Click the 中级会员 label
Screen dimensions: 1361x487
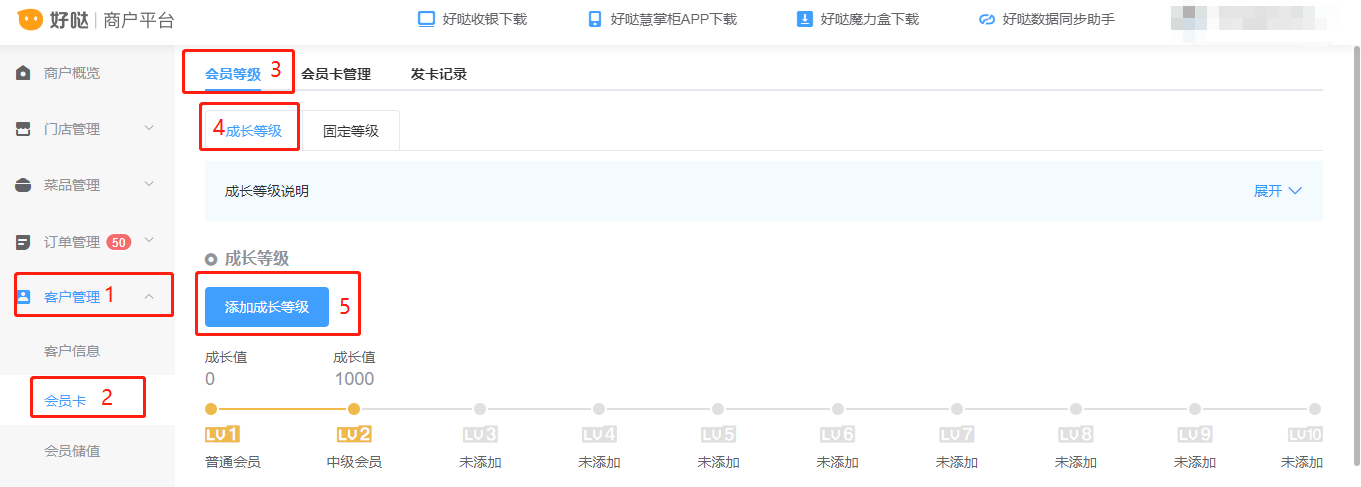[354, 462]
